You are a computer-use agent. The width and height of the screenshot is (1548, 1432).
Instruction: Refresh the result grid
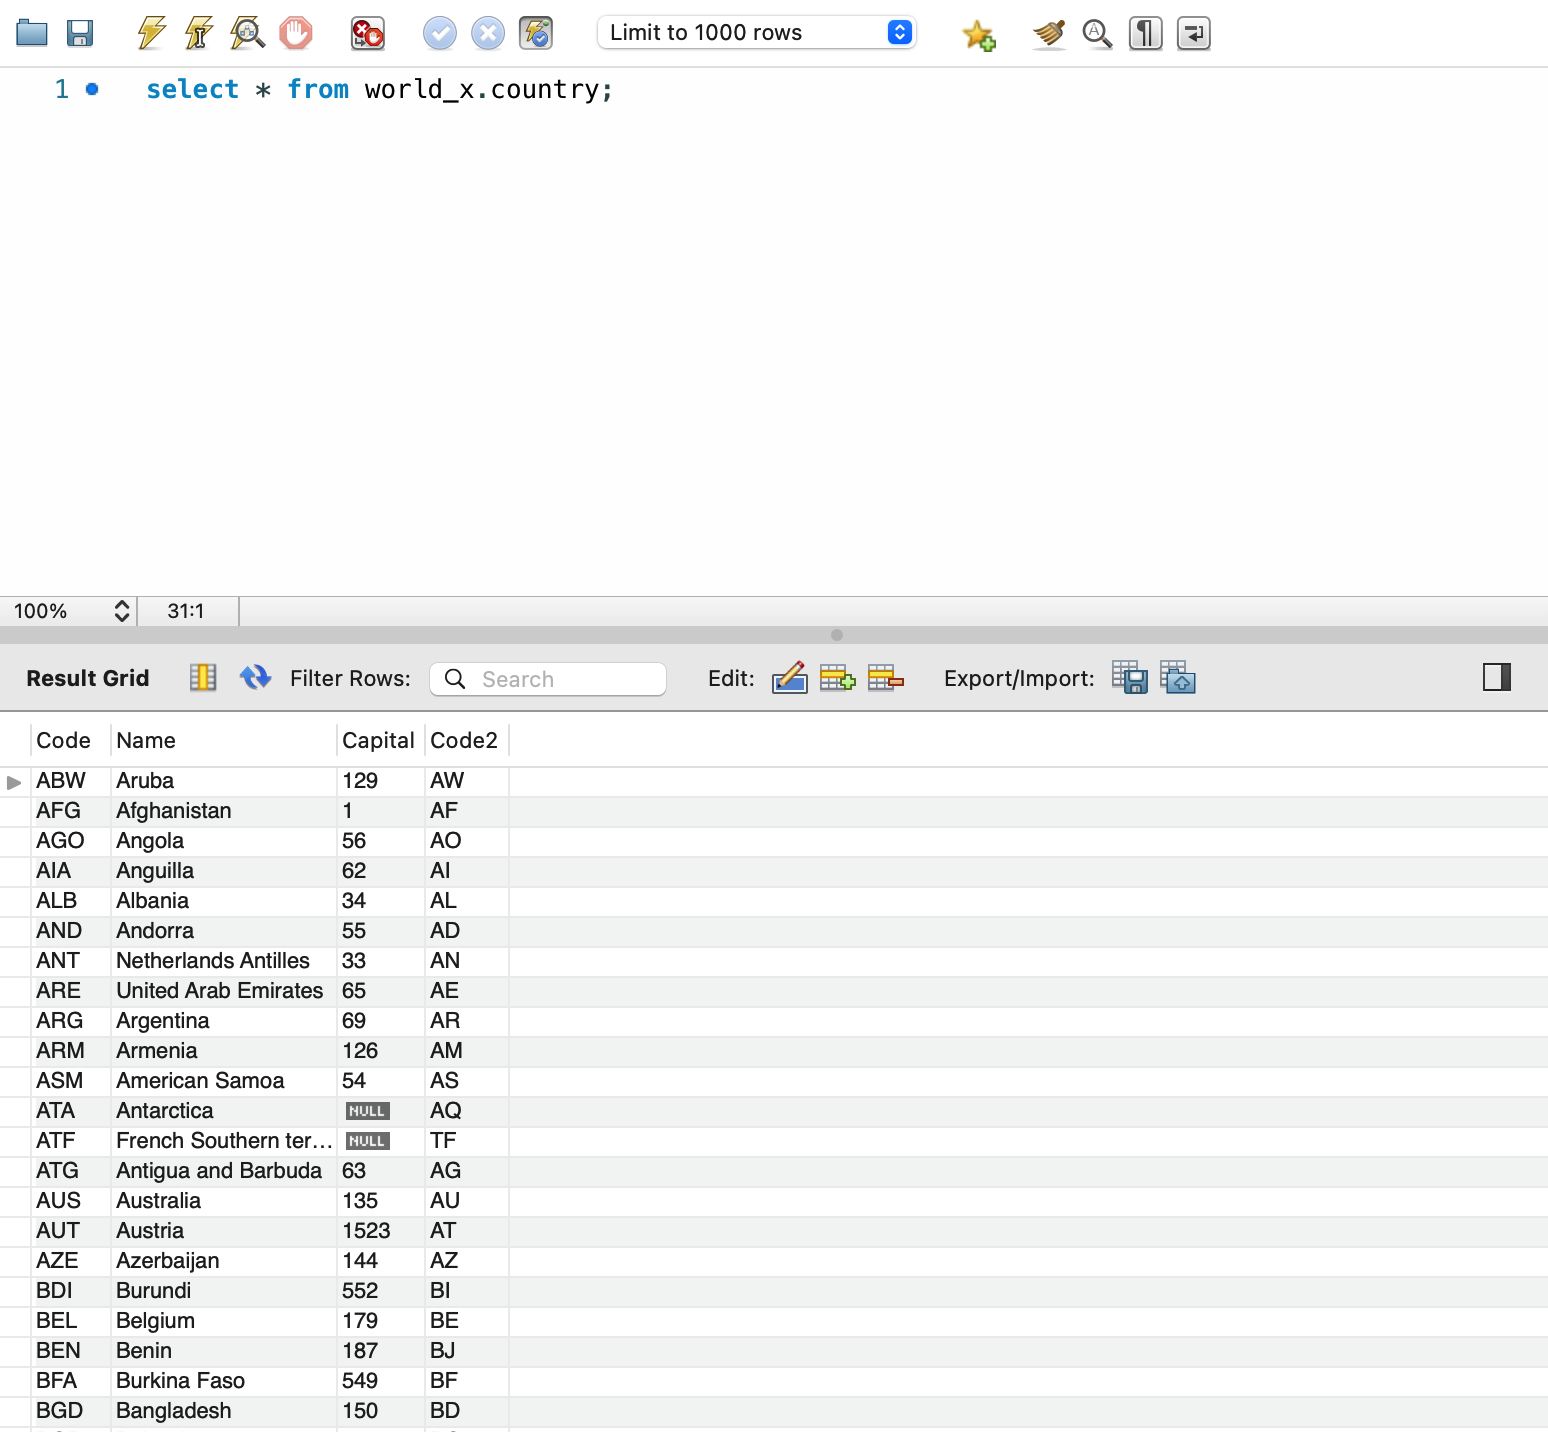[255, 677]
